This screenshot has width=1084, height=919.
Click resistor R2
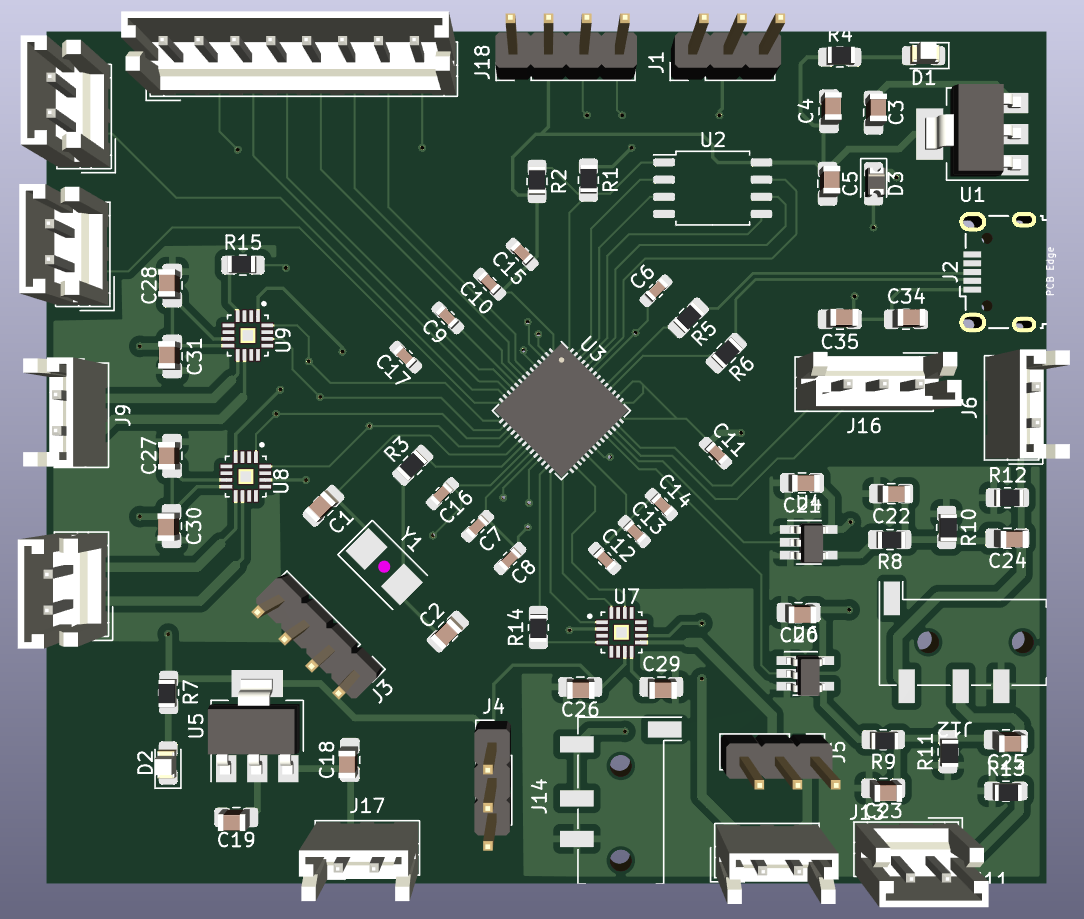point(537,180)
